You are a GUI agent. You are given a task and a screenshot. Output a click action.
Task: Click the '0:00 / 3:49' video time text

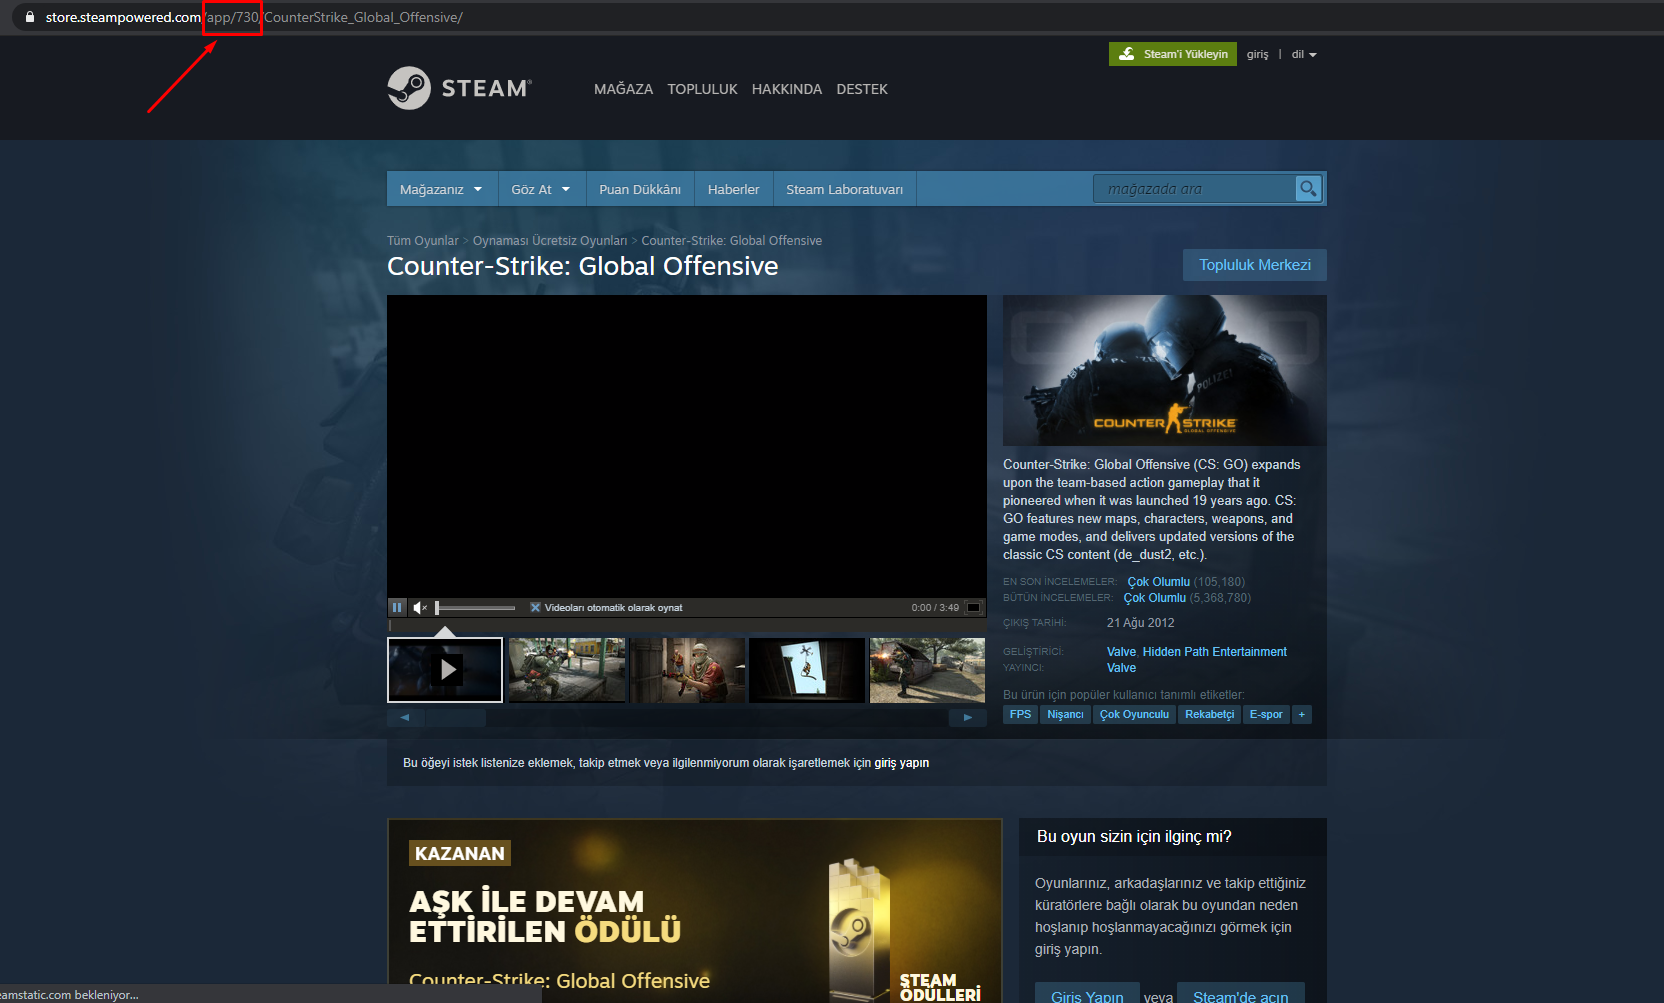935,608
